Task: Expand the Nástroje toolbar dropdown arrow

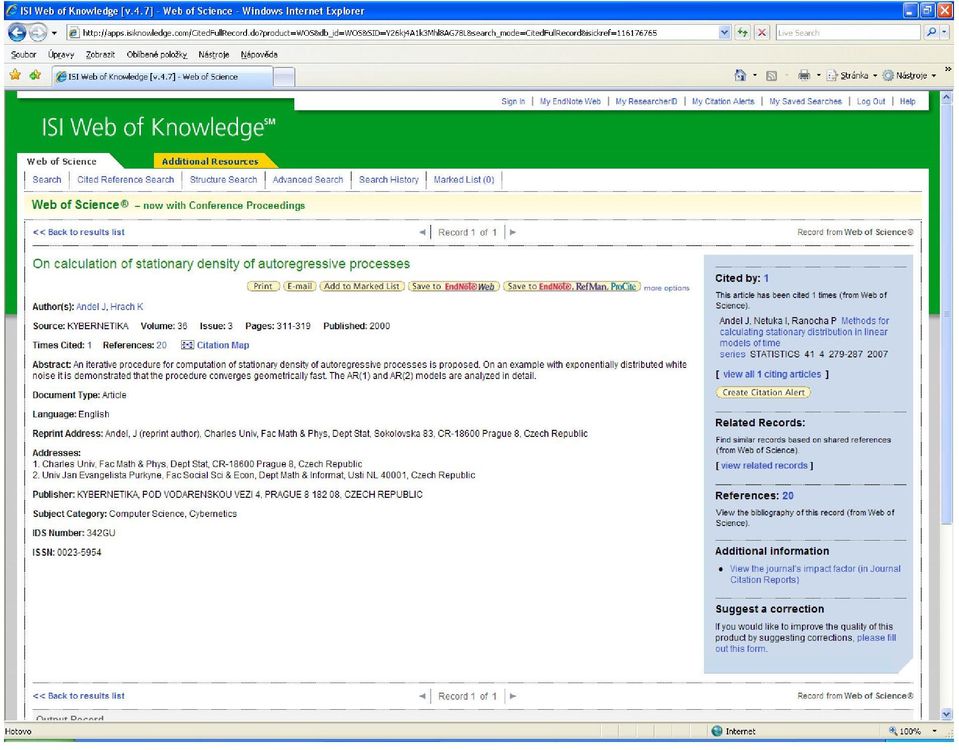Action: [934, 76]
